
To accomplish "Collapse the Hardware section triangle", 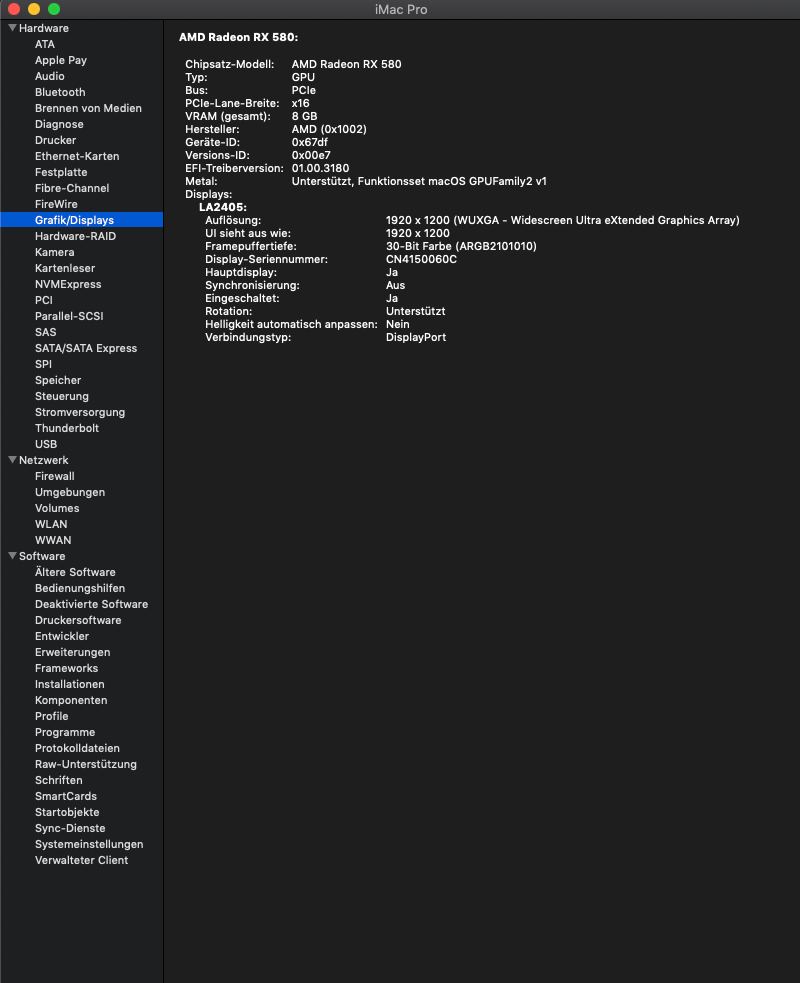I will click(x=12, y=28).
